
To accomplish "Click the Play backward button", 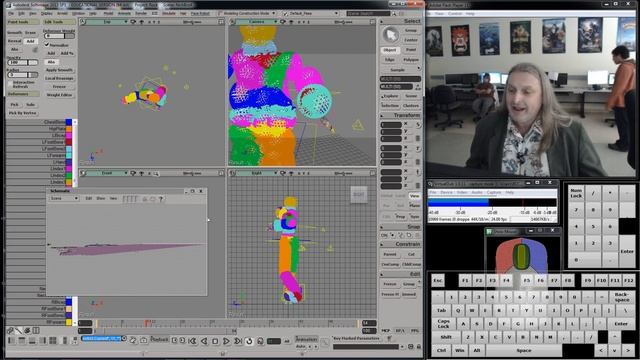I will [204, 341].
